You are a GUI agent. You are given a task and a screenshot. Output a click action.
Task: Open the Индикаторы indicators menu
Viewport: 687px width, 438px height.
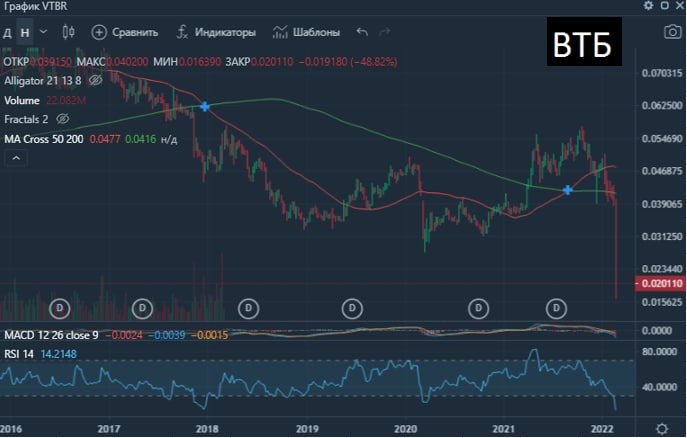click(216, 32)
